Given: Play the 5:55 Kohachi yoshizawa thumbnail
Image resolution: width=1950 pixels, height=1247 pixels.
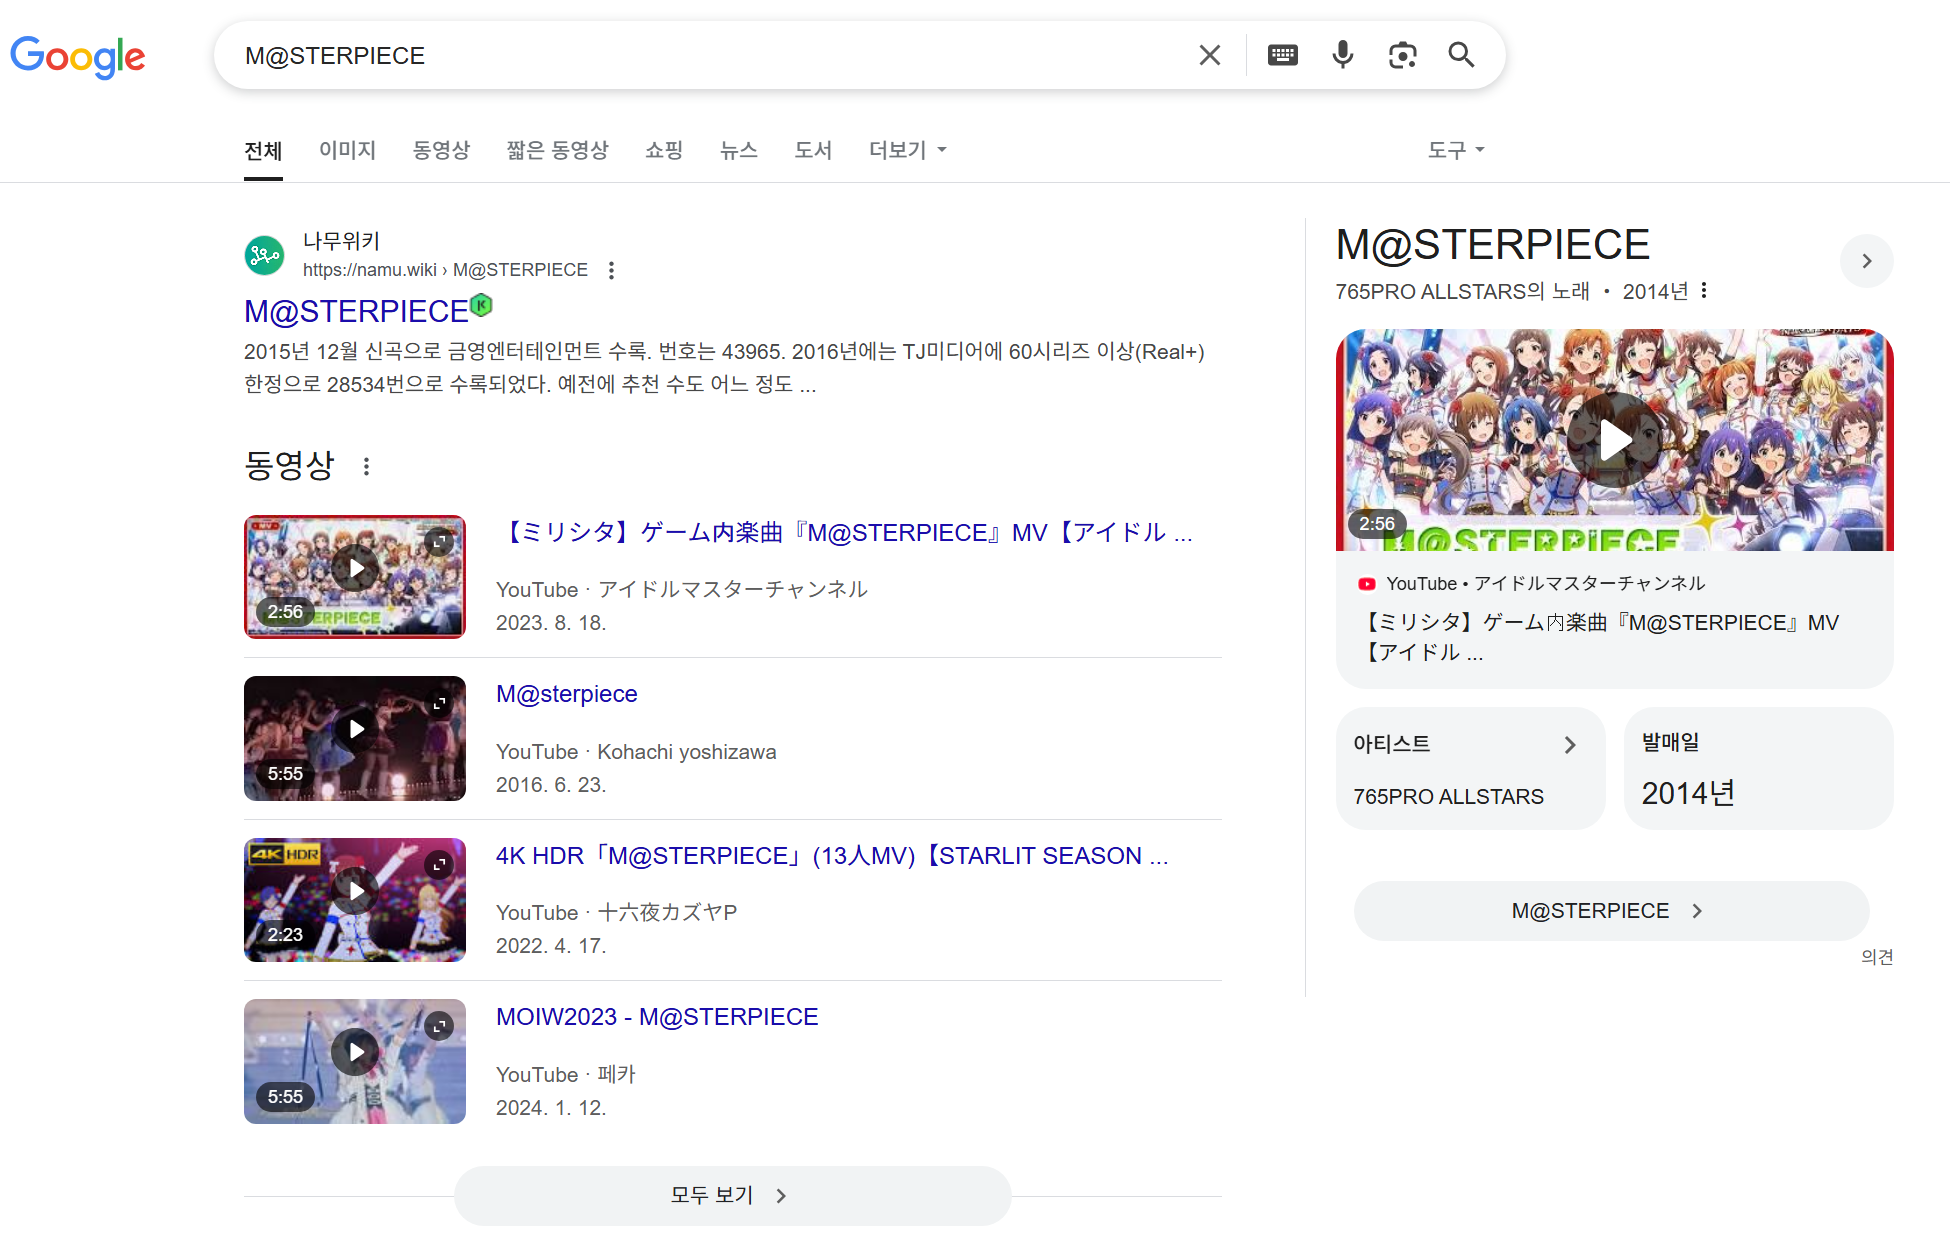Looking at the screenshot, I should (355, 738).
